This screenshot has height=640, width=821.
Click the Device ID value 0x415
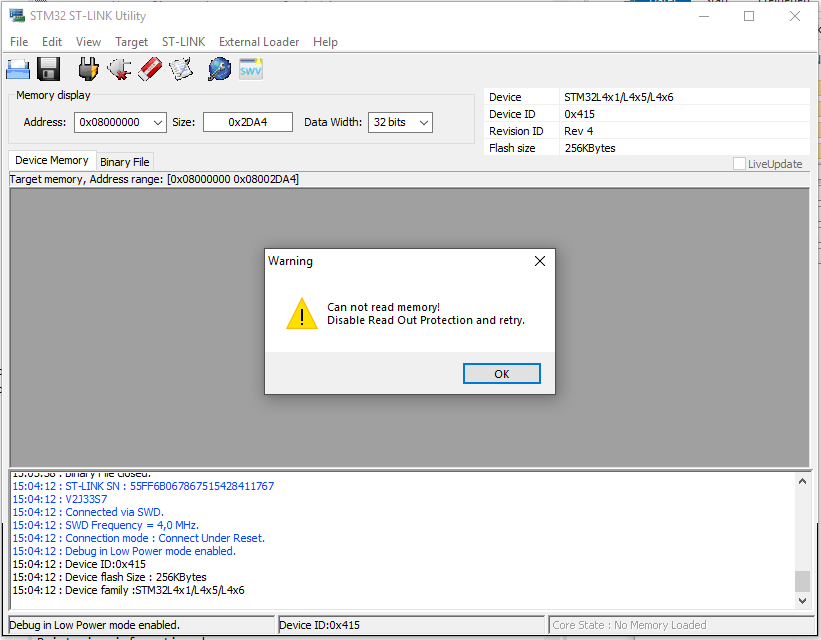coord(579,114)
